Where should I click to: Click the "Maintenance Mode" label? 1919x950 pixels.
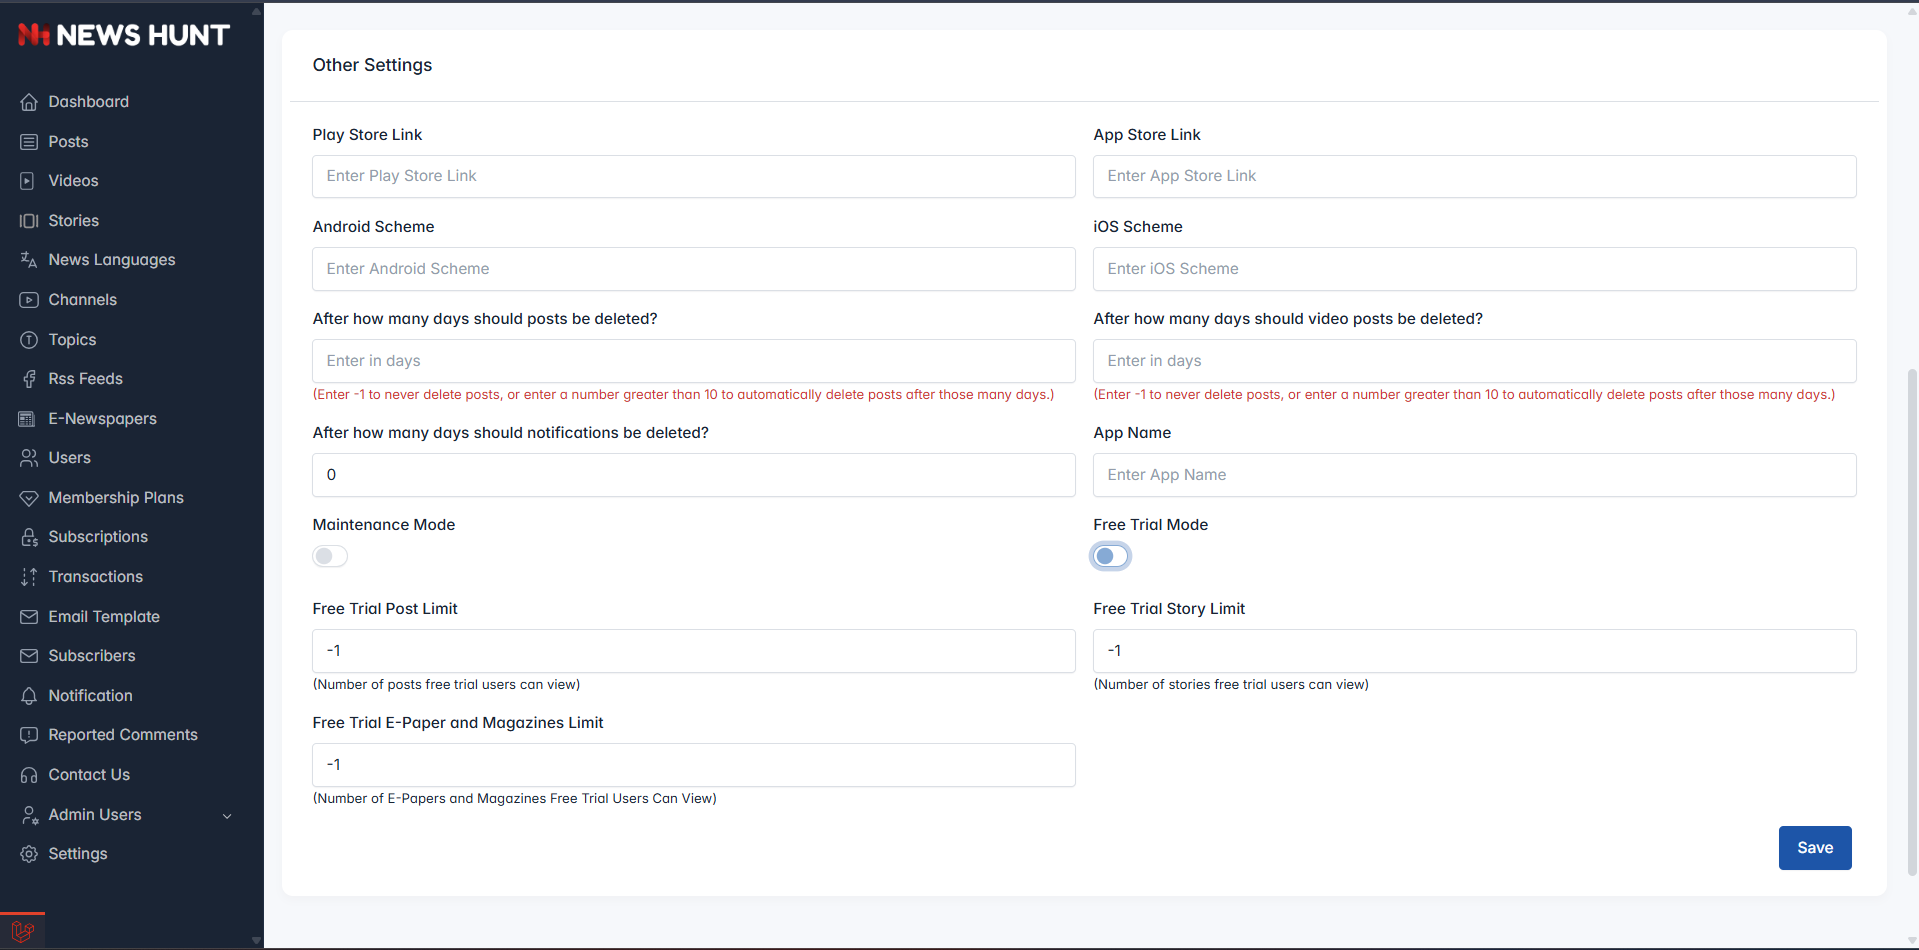(x=384, y=525)
